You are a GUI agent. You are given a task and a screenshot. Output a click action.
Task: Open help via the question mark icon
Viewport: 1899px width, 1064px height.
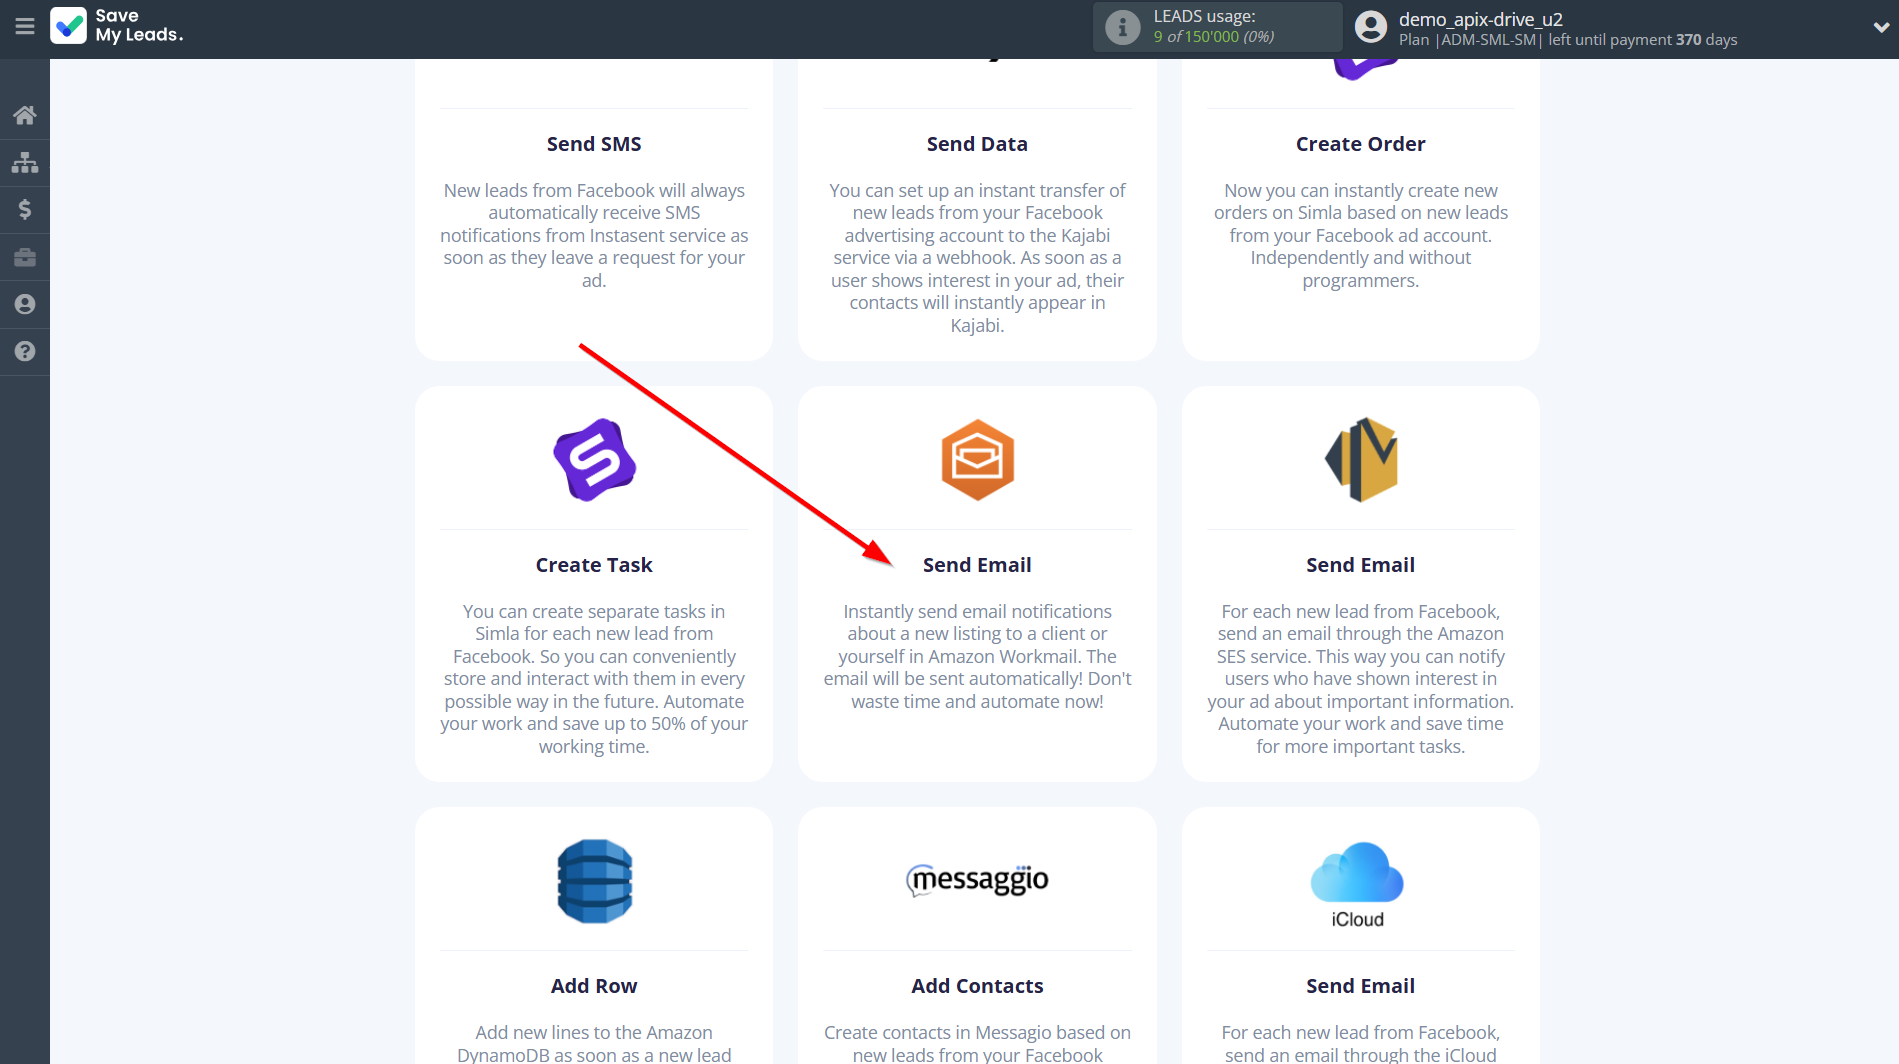coord(24,352)
